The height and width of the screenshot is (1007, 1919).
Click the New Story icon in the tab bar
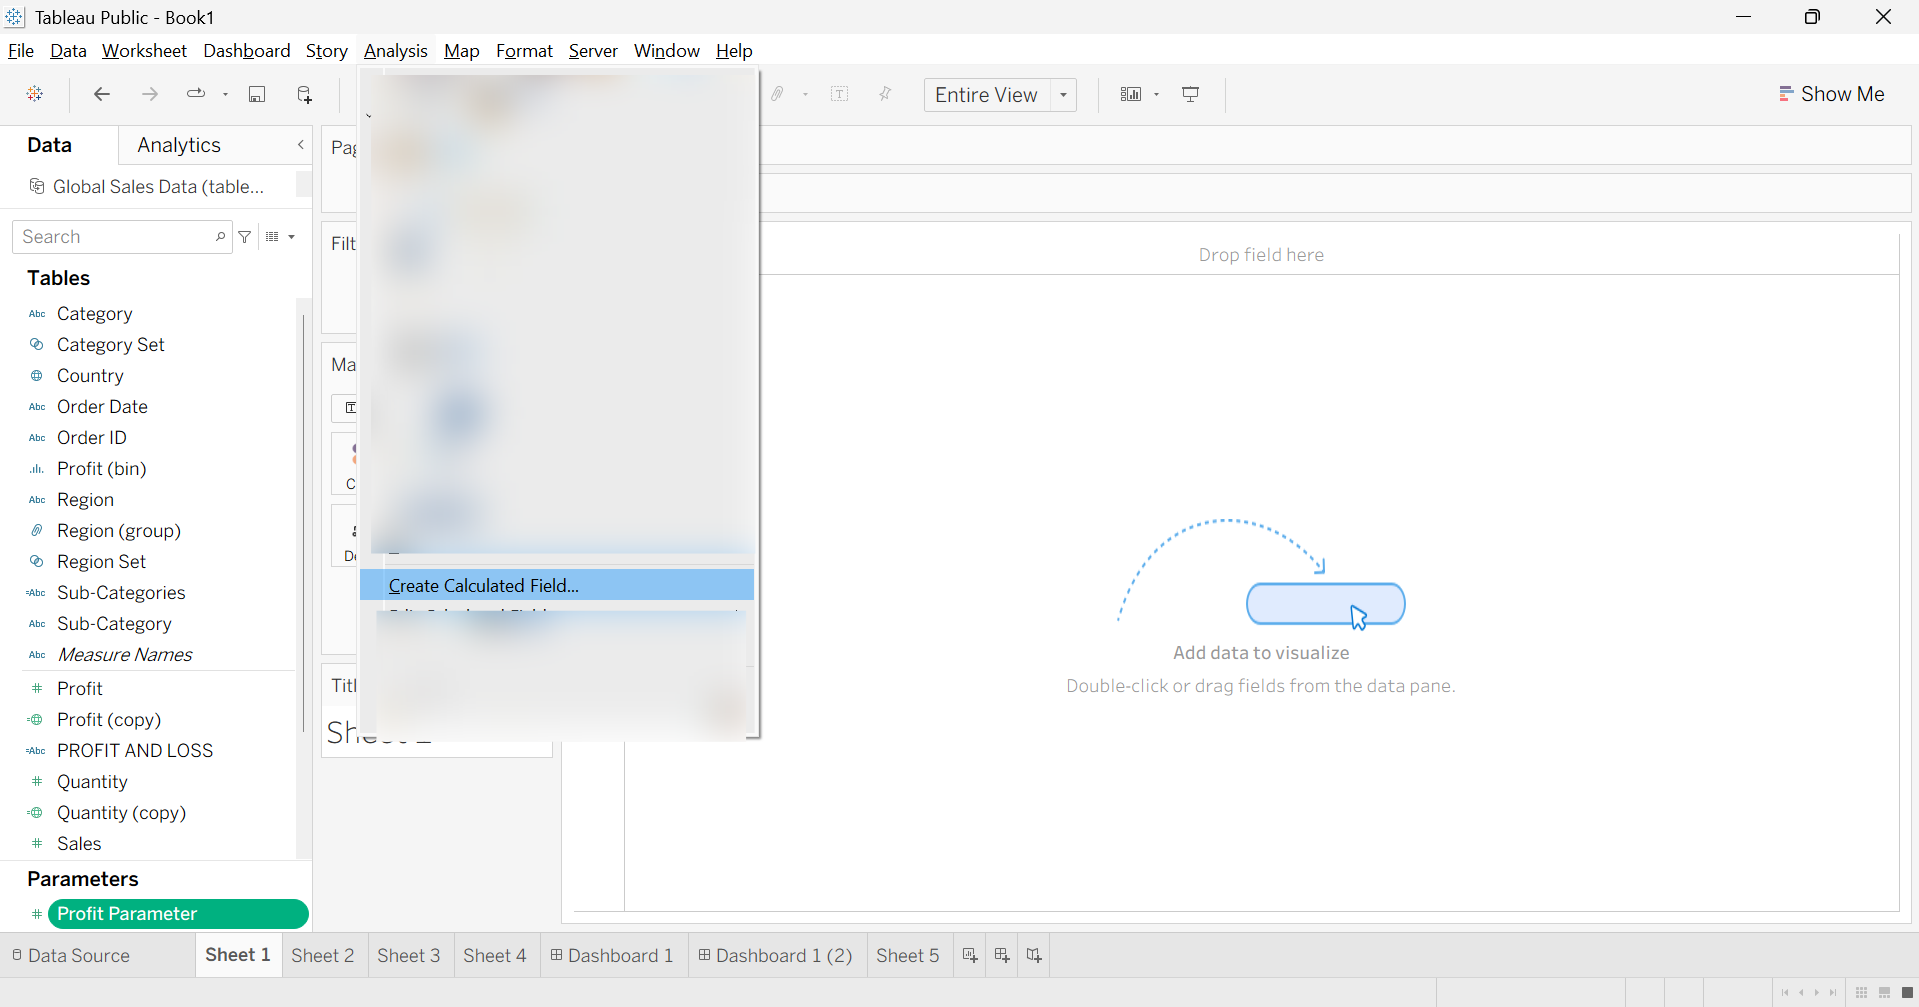tap(1034, 956)
